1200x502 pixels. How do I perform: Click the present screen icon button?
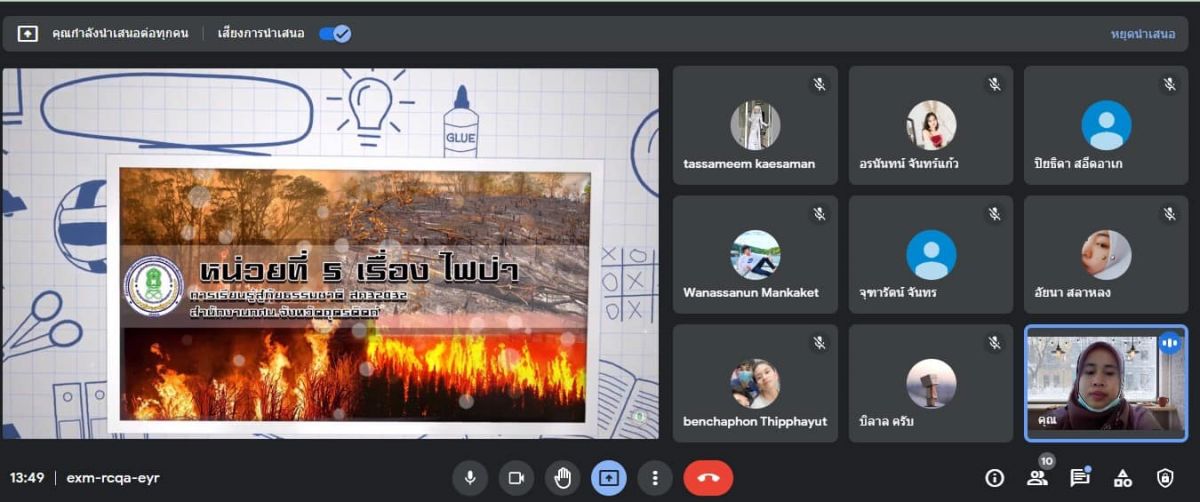click(608, 478)
